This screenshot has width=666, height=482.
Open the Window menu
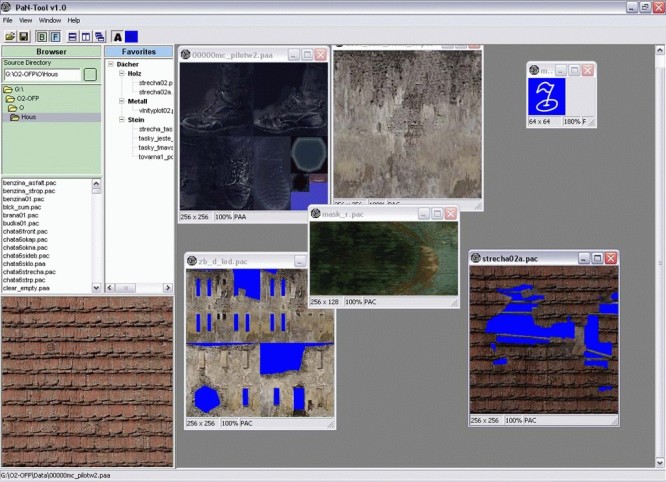[x=49, y=20]
